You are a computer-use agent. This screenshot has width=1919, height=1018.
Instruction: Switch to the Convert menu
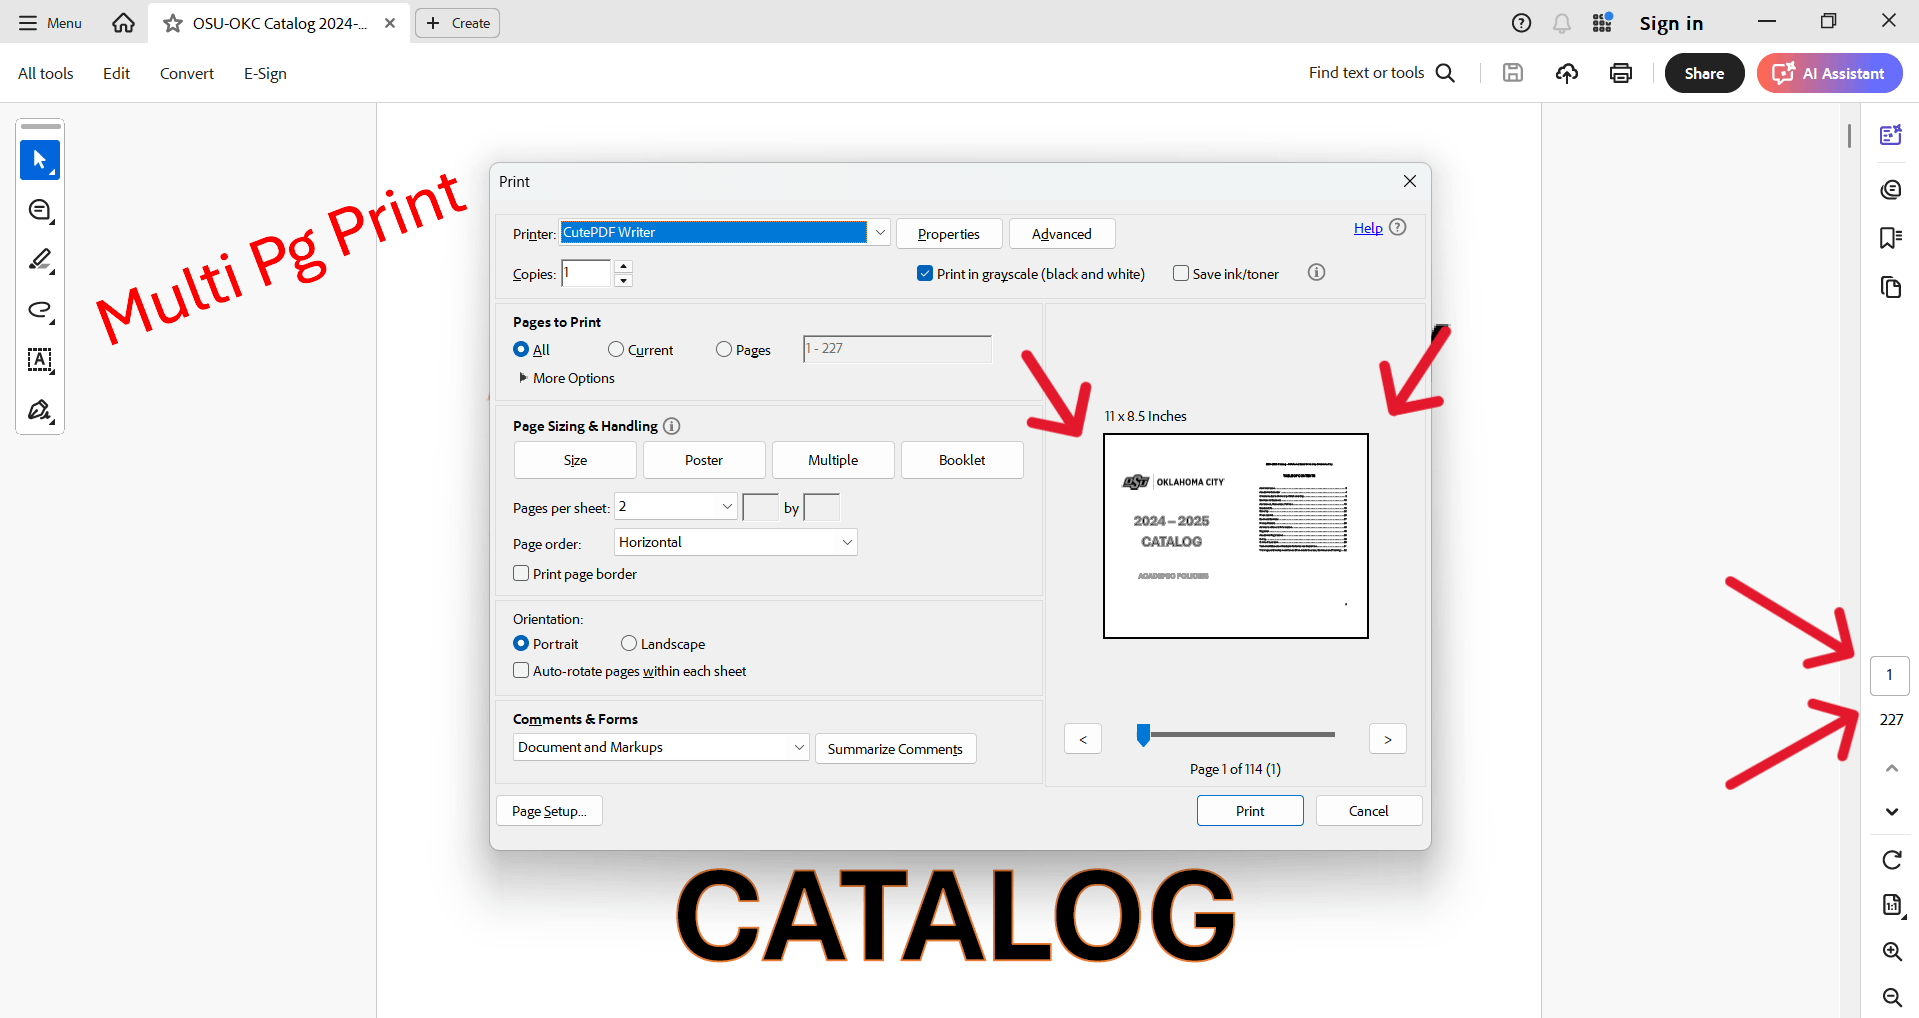pos(186,72)
